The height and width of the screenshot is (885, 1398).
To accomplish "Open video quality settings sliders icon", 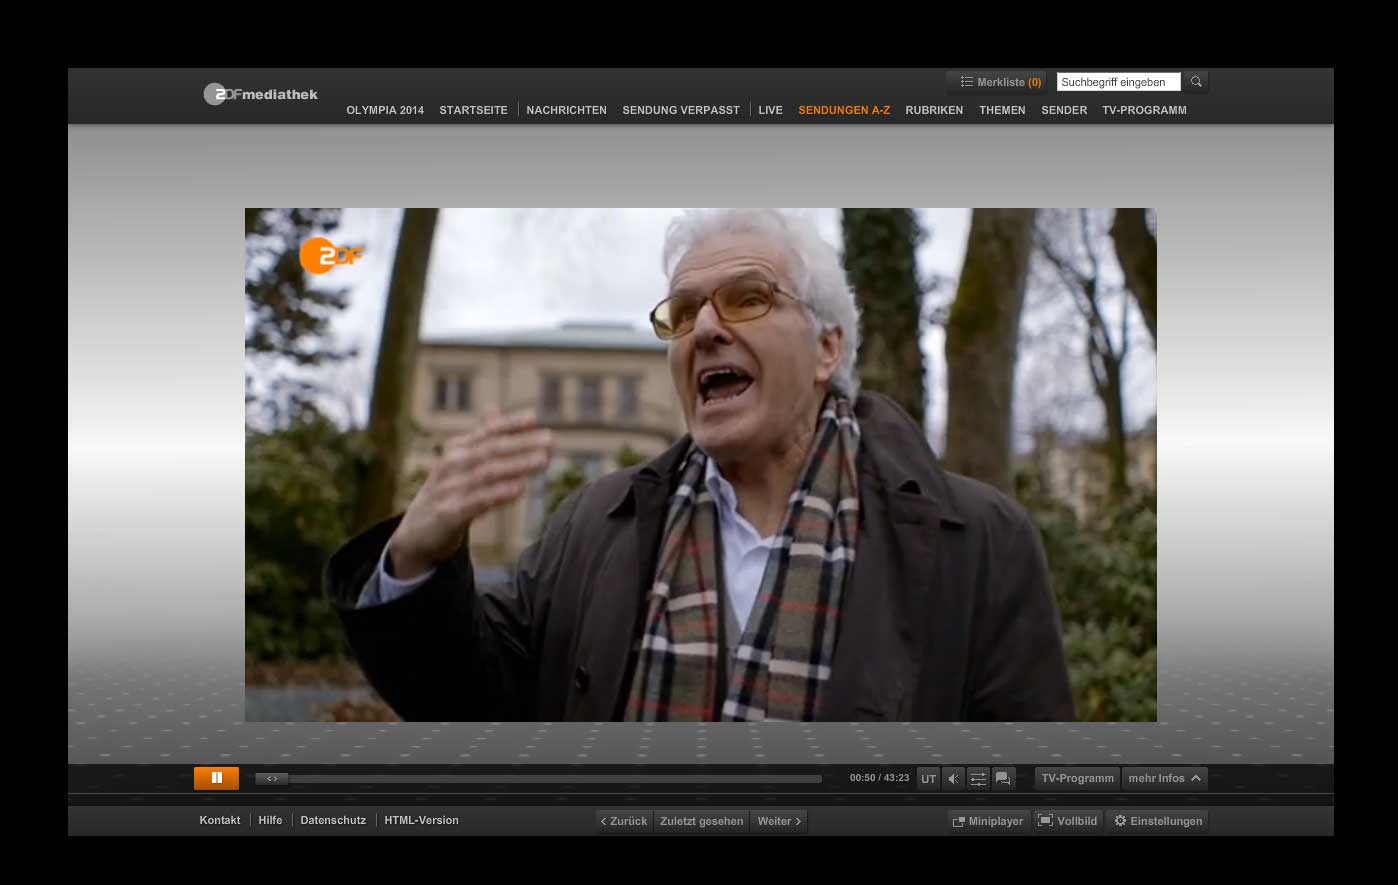I will tap(978, 779).
